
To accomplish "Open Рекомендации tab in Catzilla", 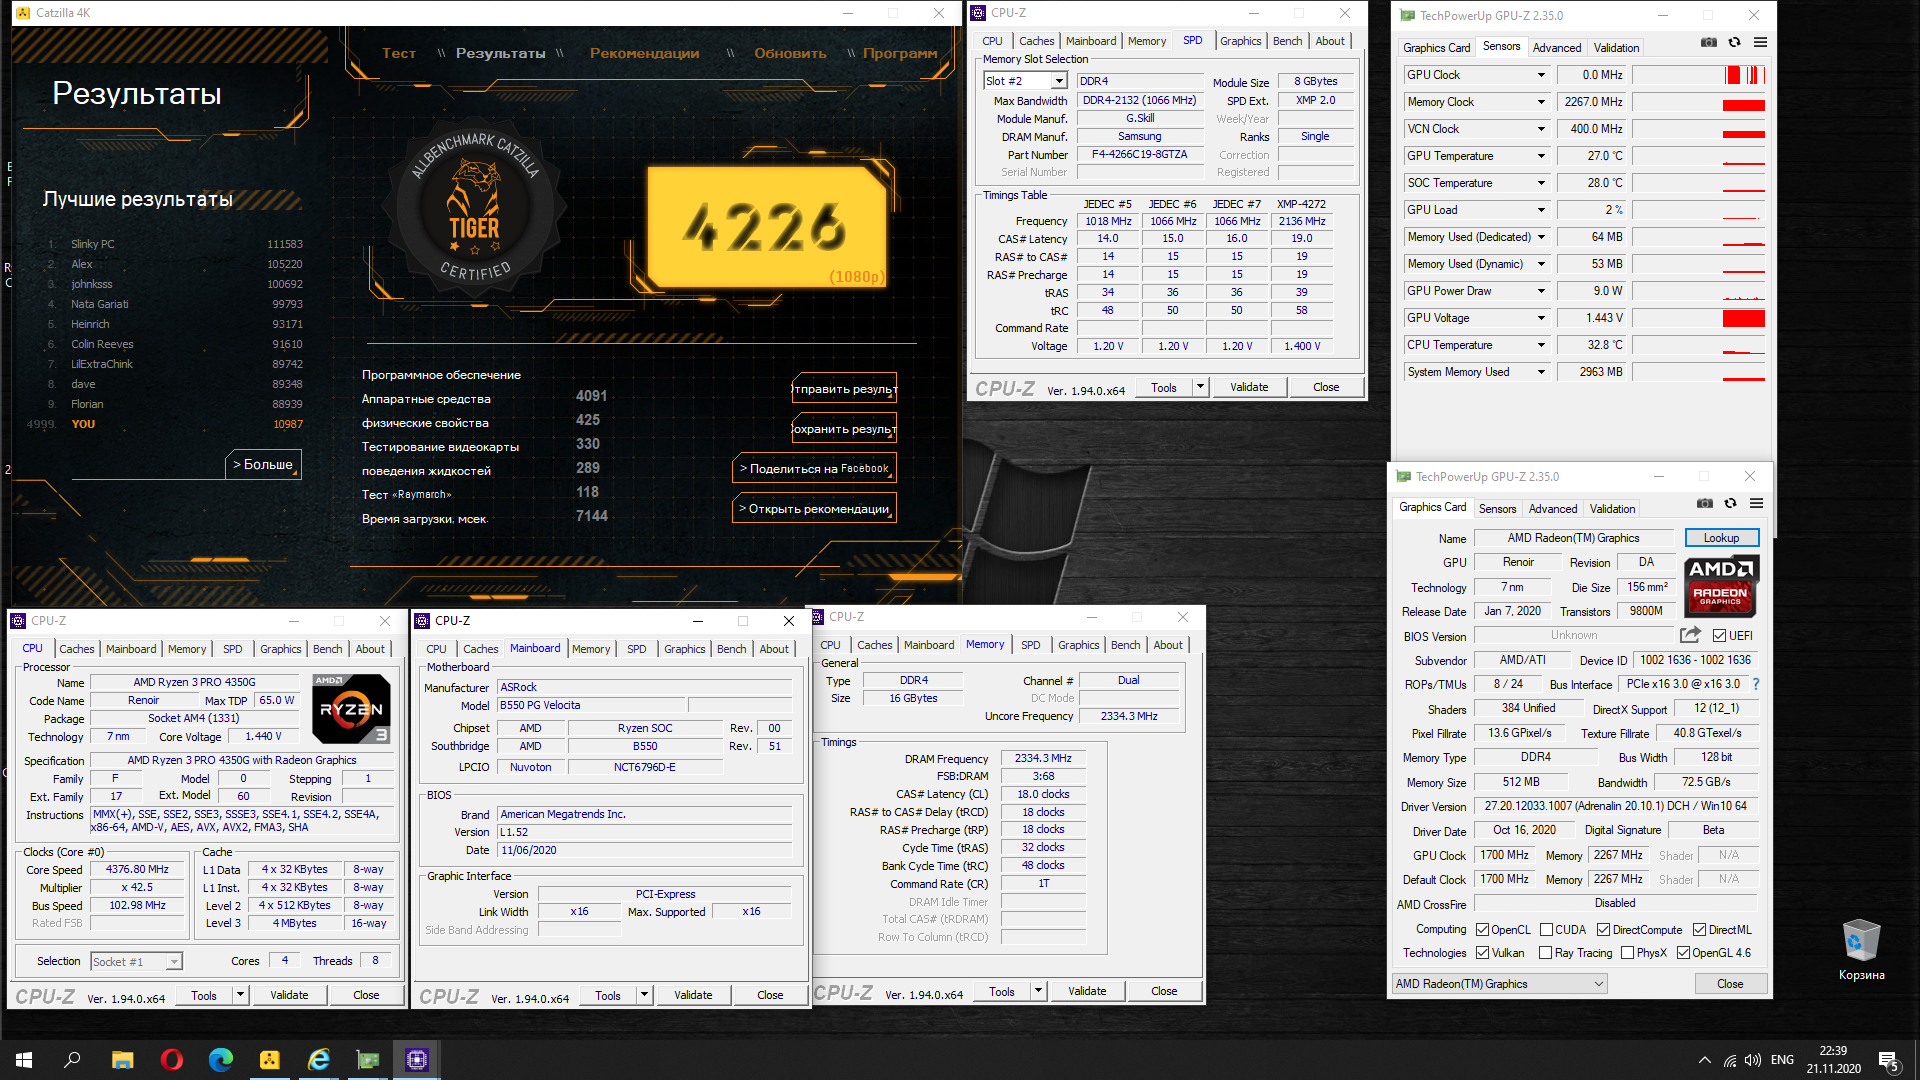I will (644, 53).
